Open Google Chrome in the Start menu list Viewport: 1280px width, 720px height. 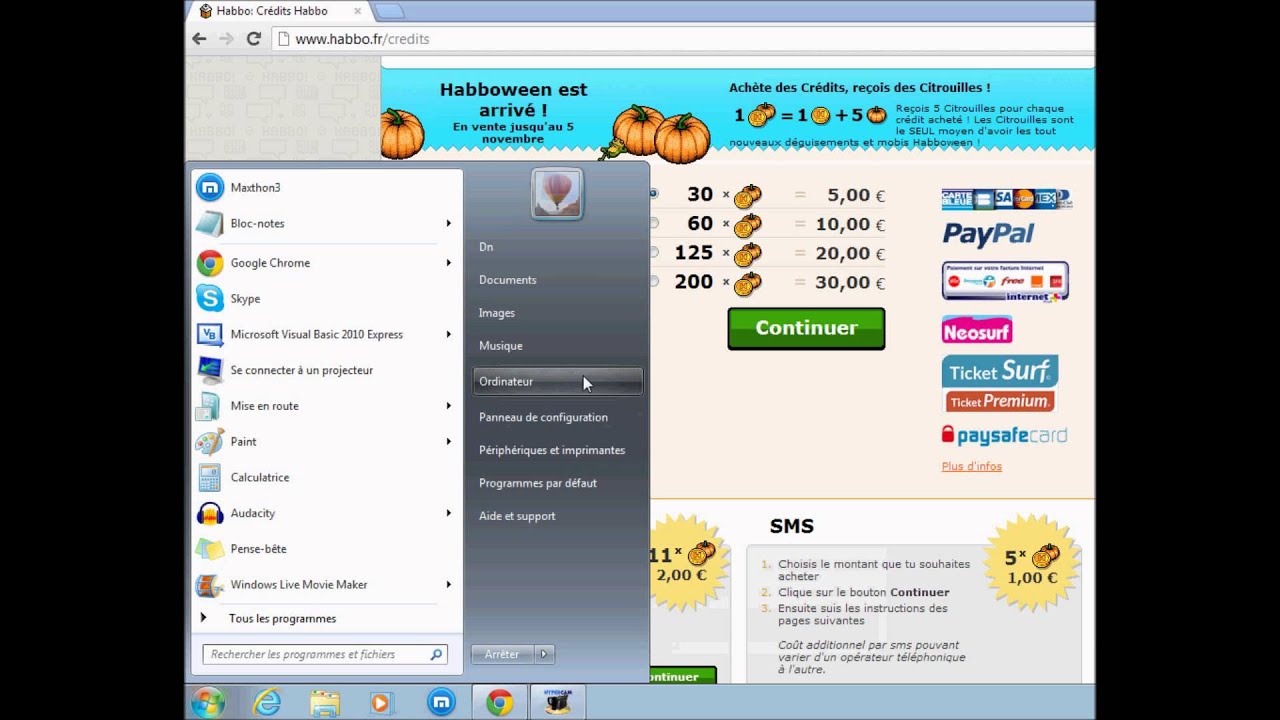click(x=325, y=263)
